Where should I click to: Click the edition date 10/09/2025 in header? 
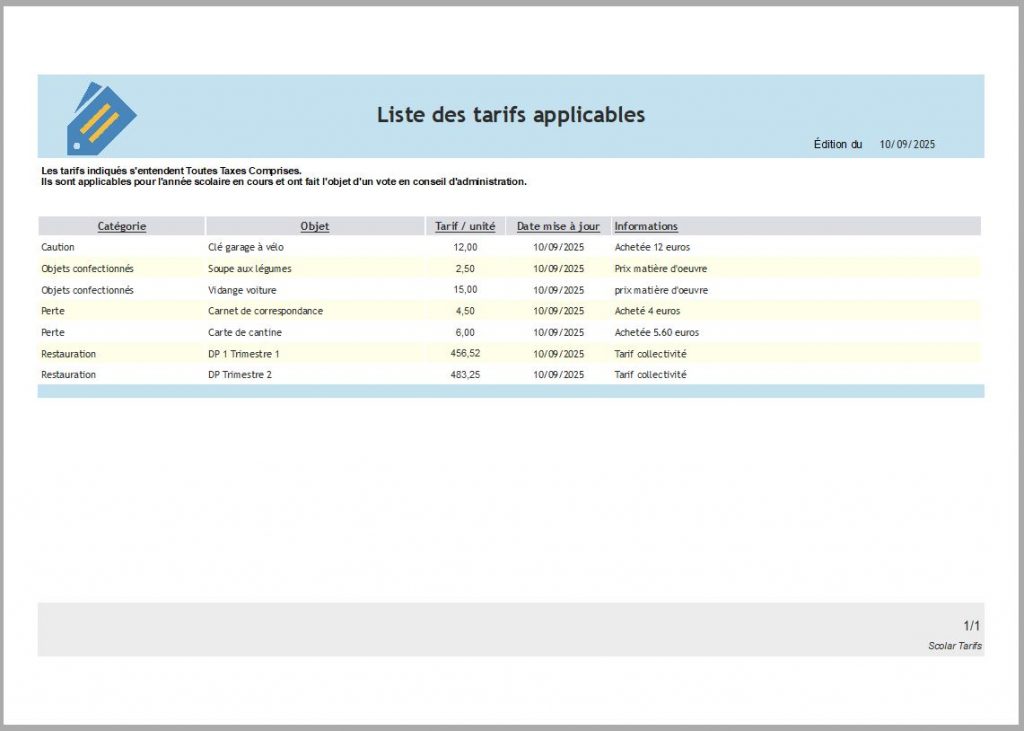point(907,145)
